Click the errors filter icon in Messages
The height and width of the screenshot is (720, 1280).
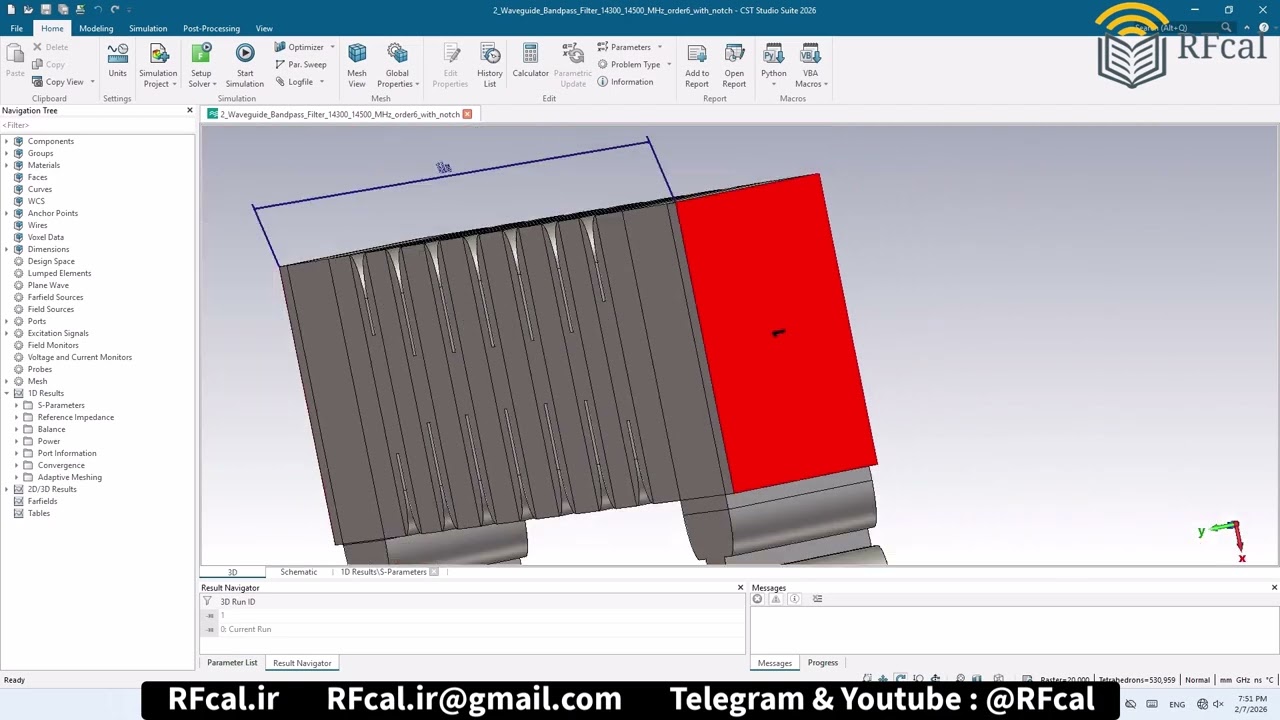coord(757,599)
